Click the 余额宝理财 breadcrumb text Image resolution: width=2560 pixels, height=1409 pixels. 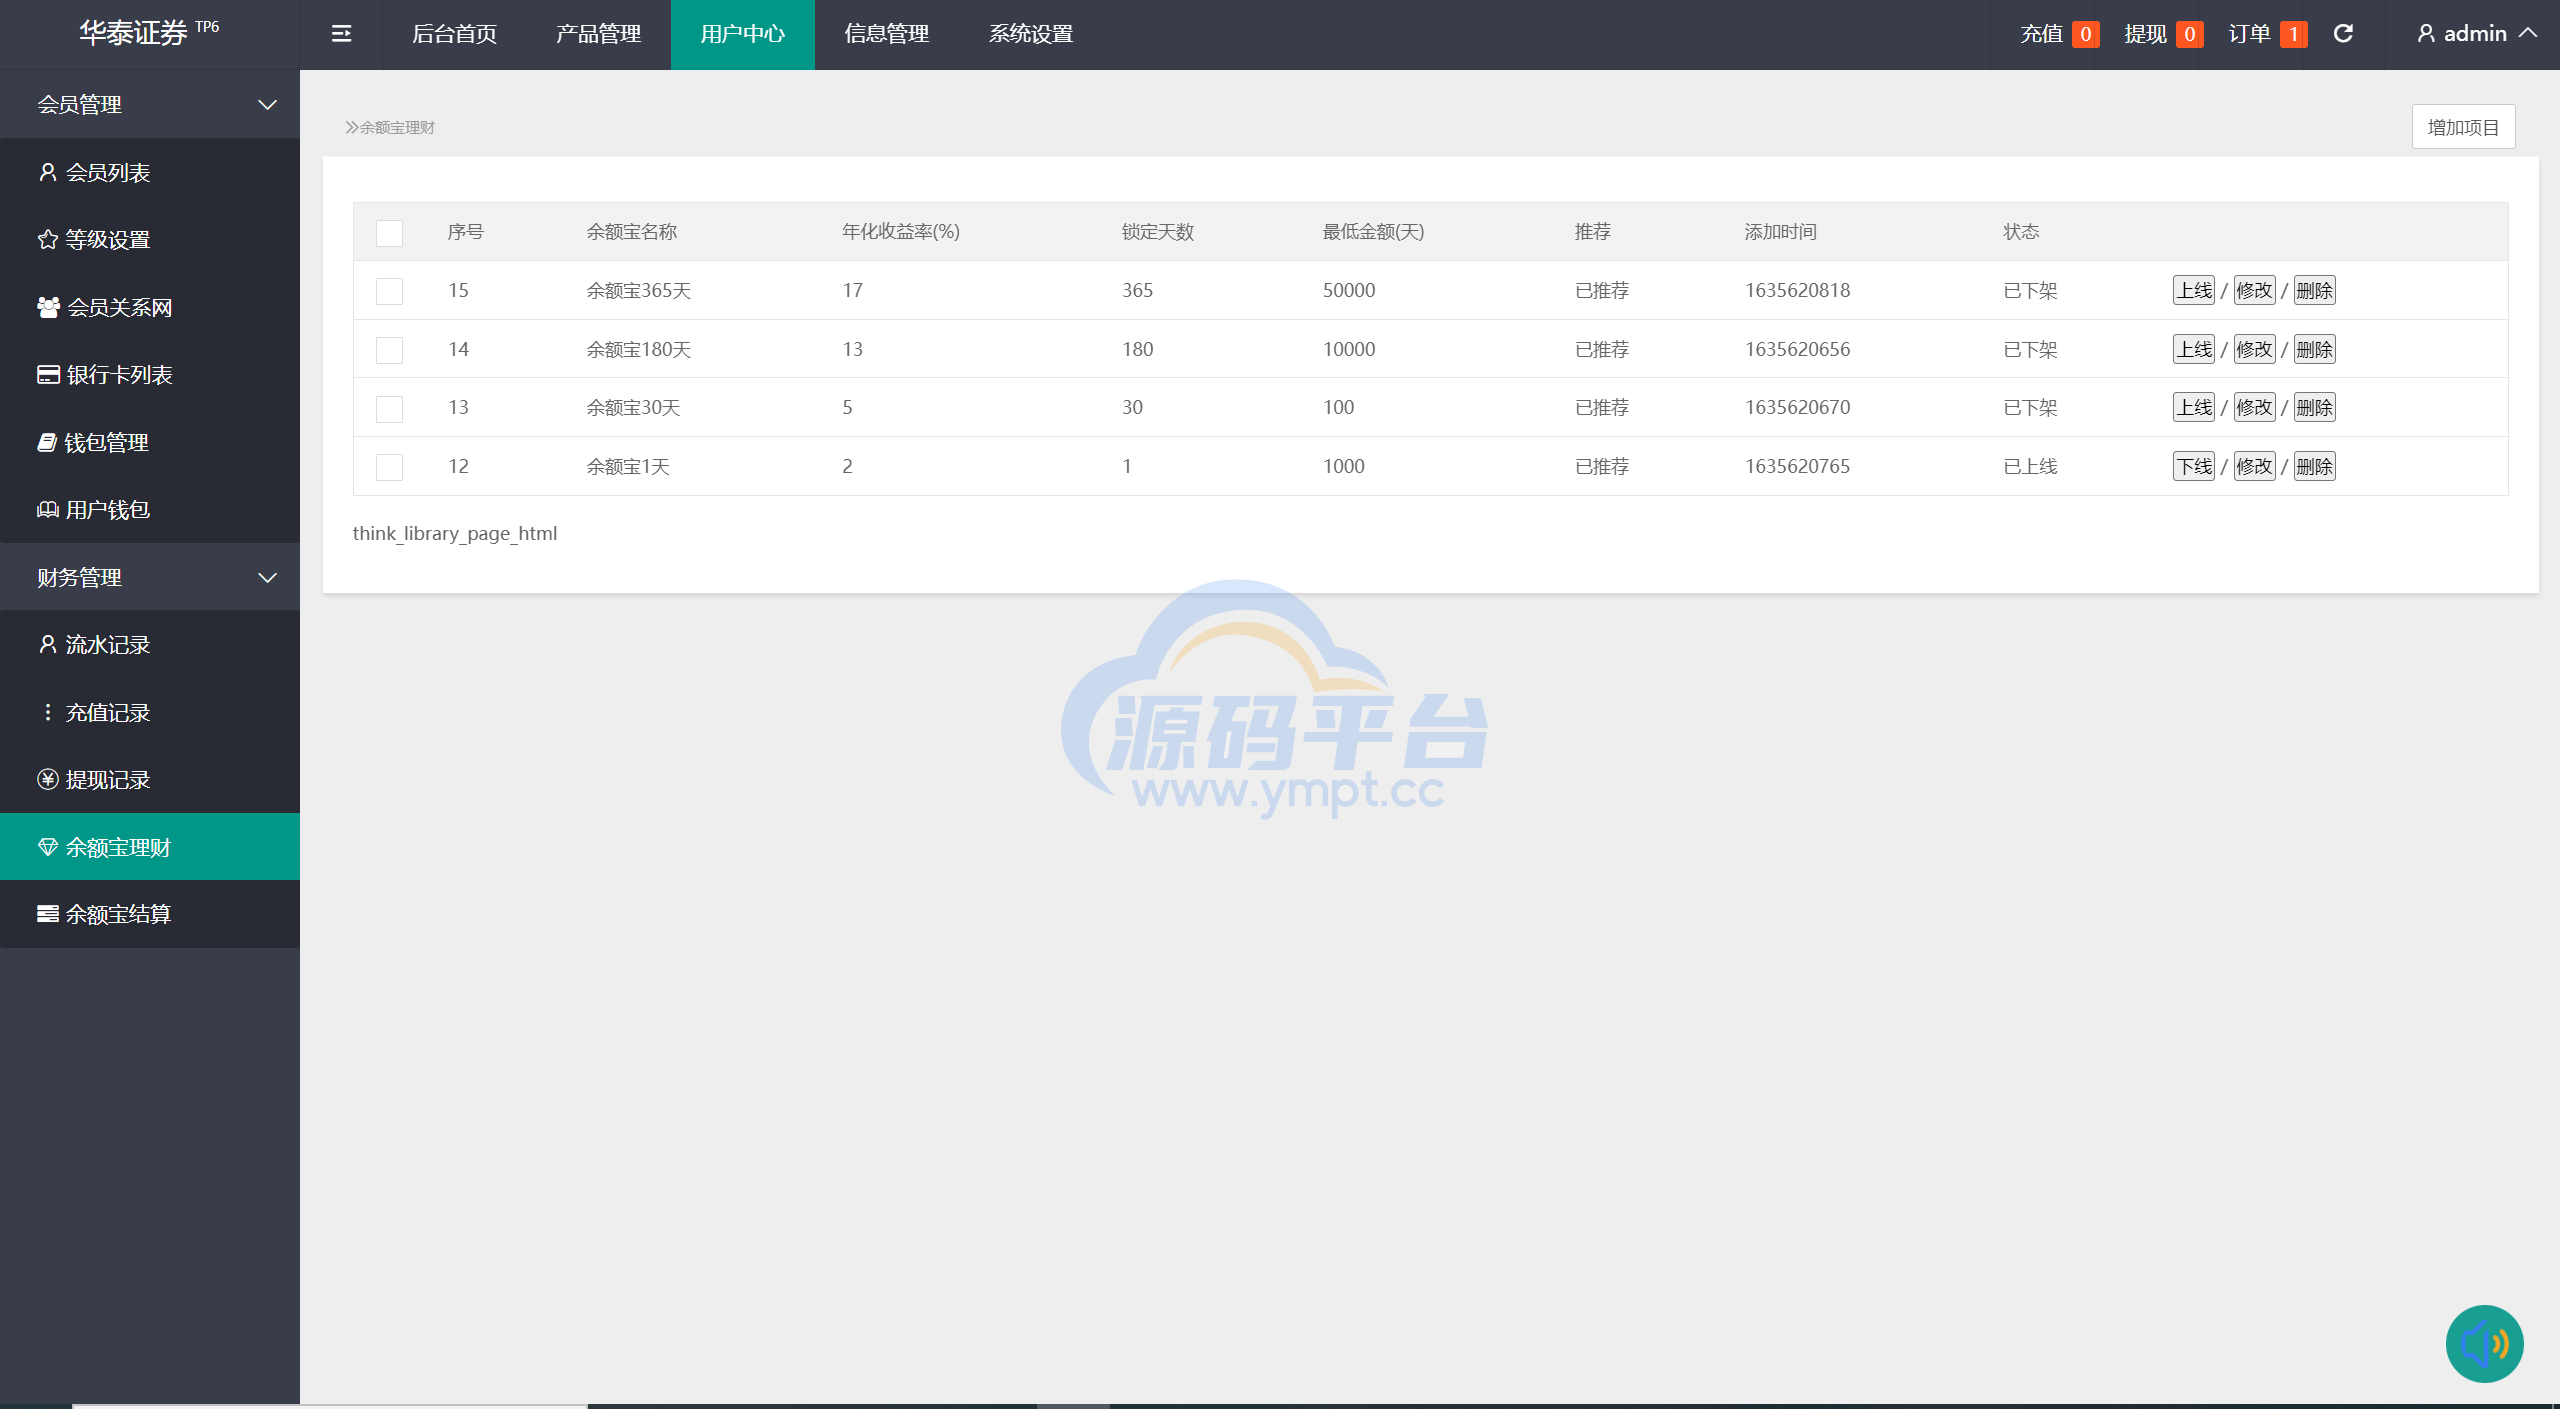click(x=397, y=127)
